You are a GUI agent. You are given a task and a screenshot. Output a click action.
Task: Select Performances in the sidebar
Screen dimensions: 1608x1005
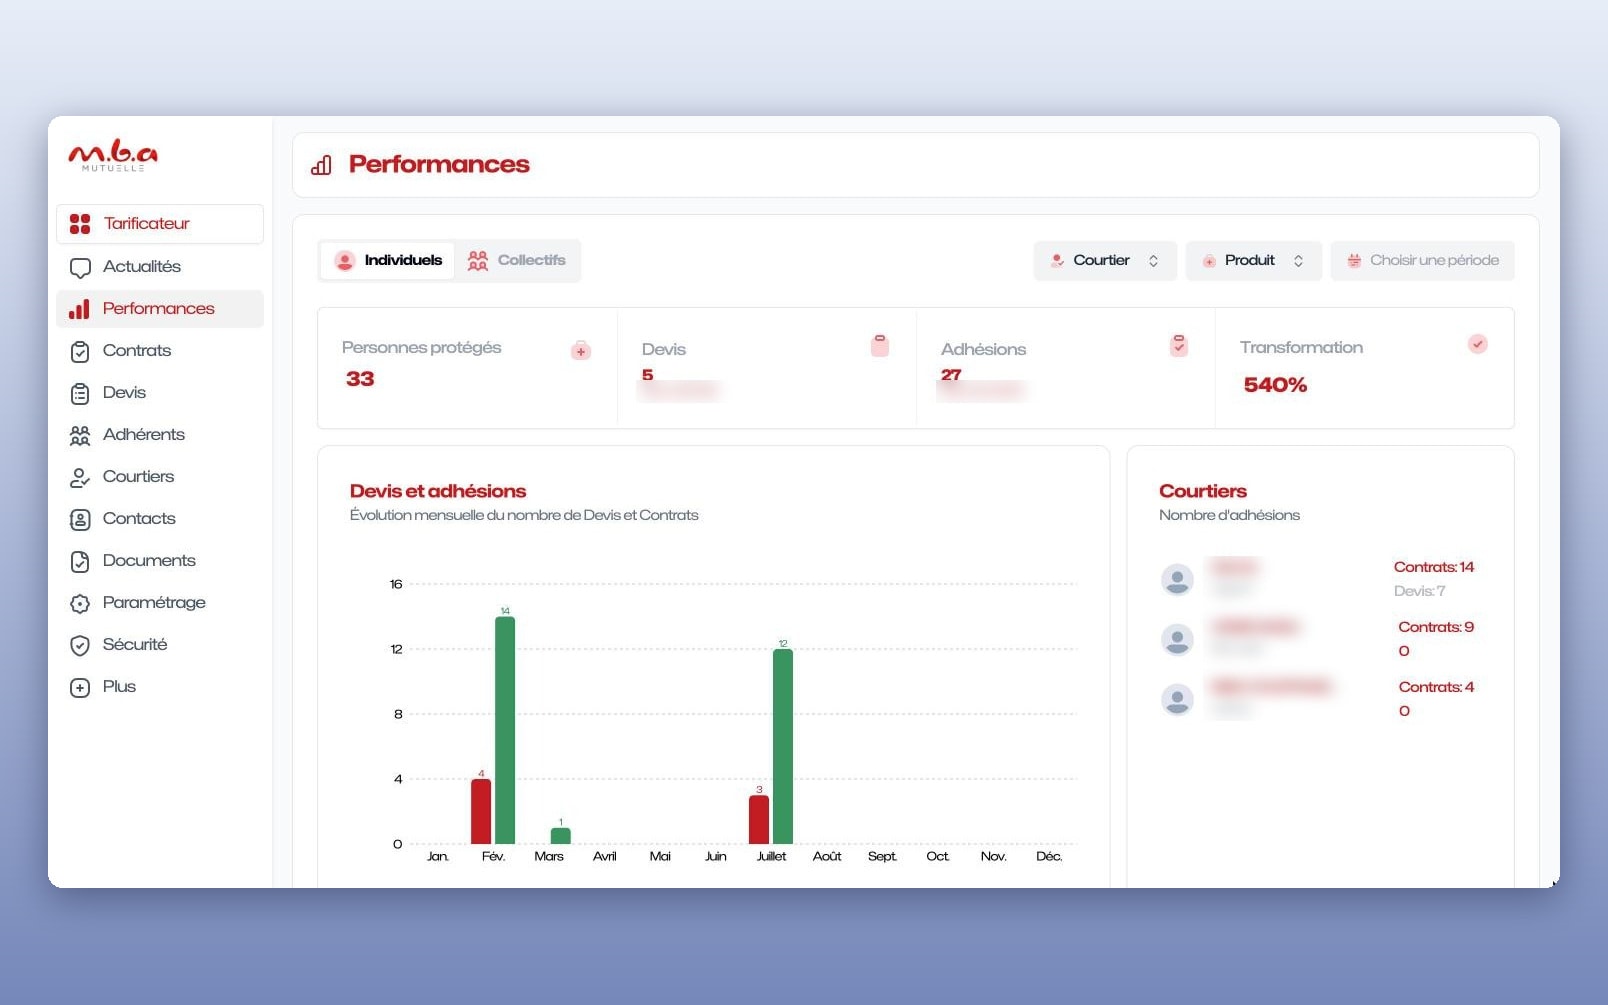[160, 309]
